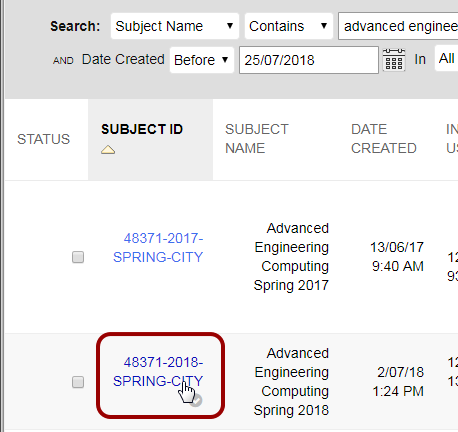Open the Before date condition dropdown
Image resolution: width=458 pixels, height=432 pixels.
tap(202, 60)
